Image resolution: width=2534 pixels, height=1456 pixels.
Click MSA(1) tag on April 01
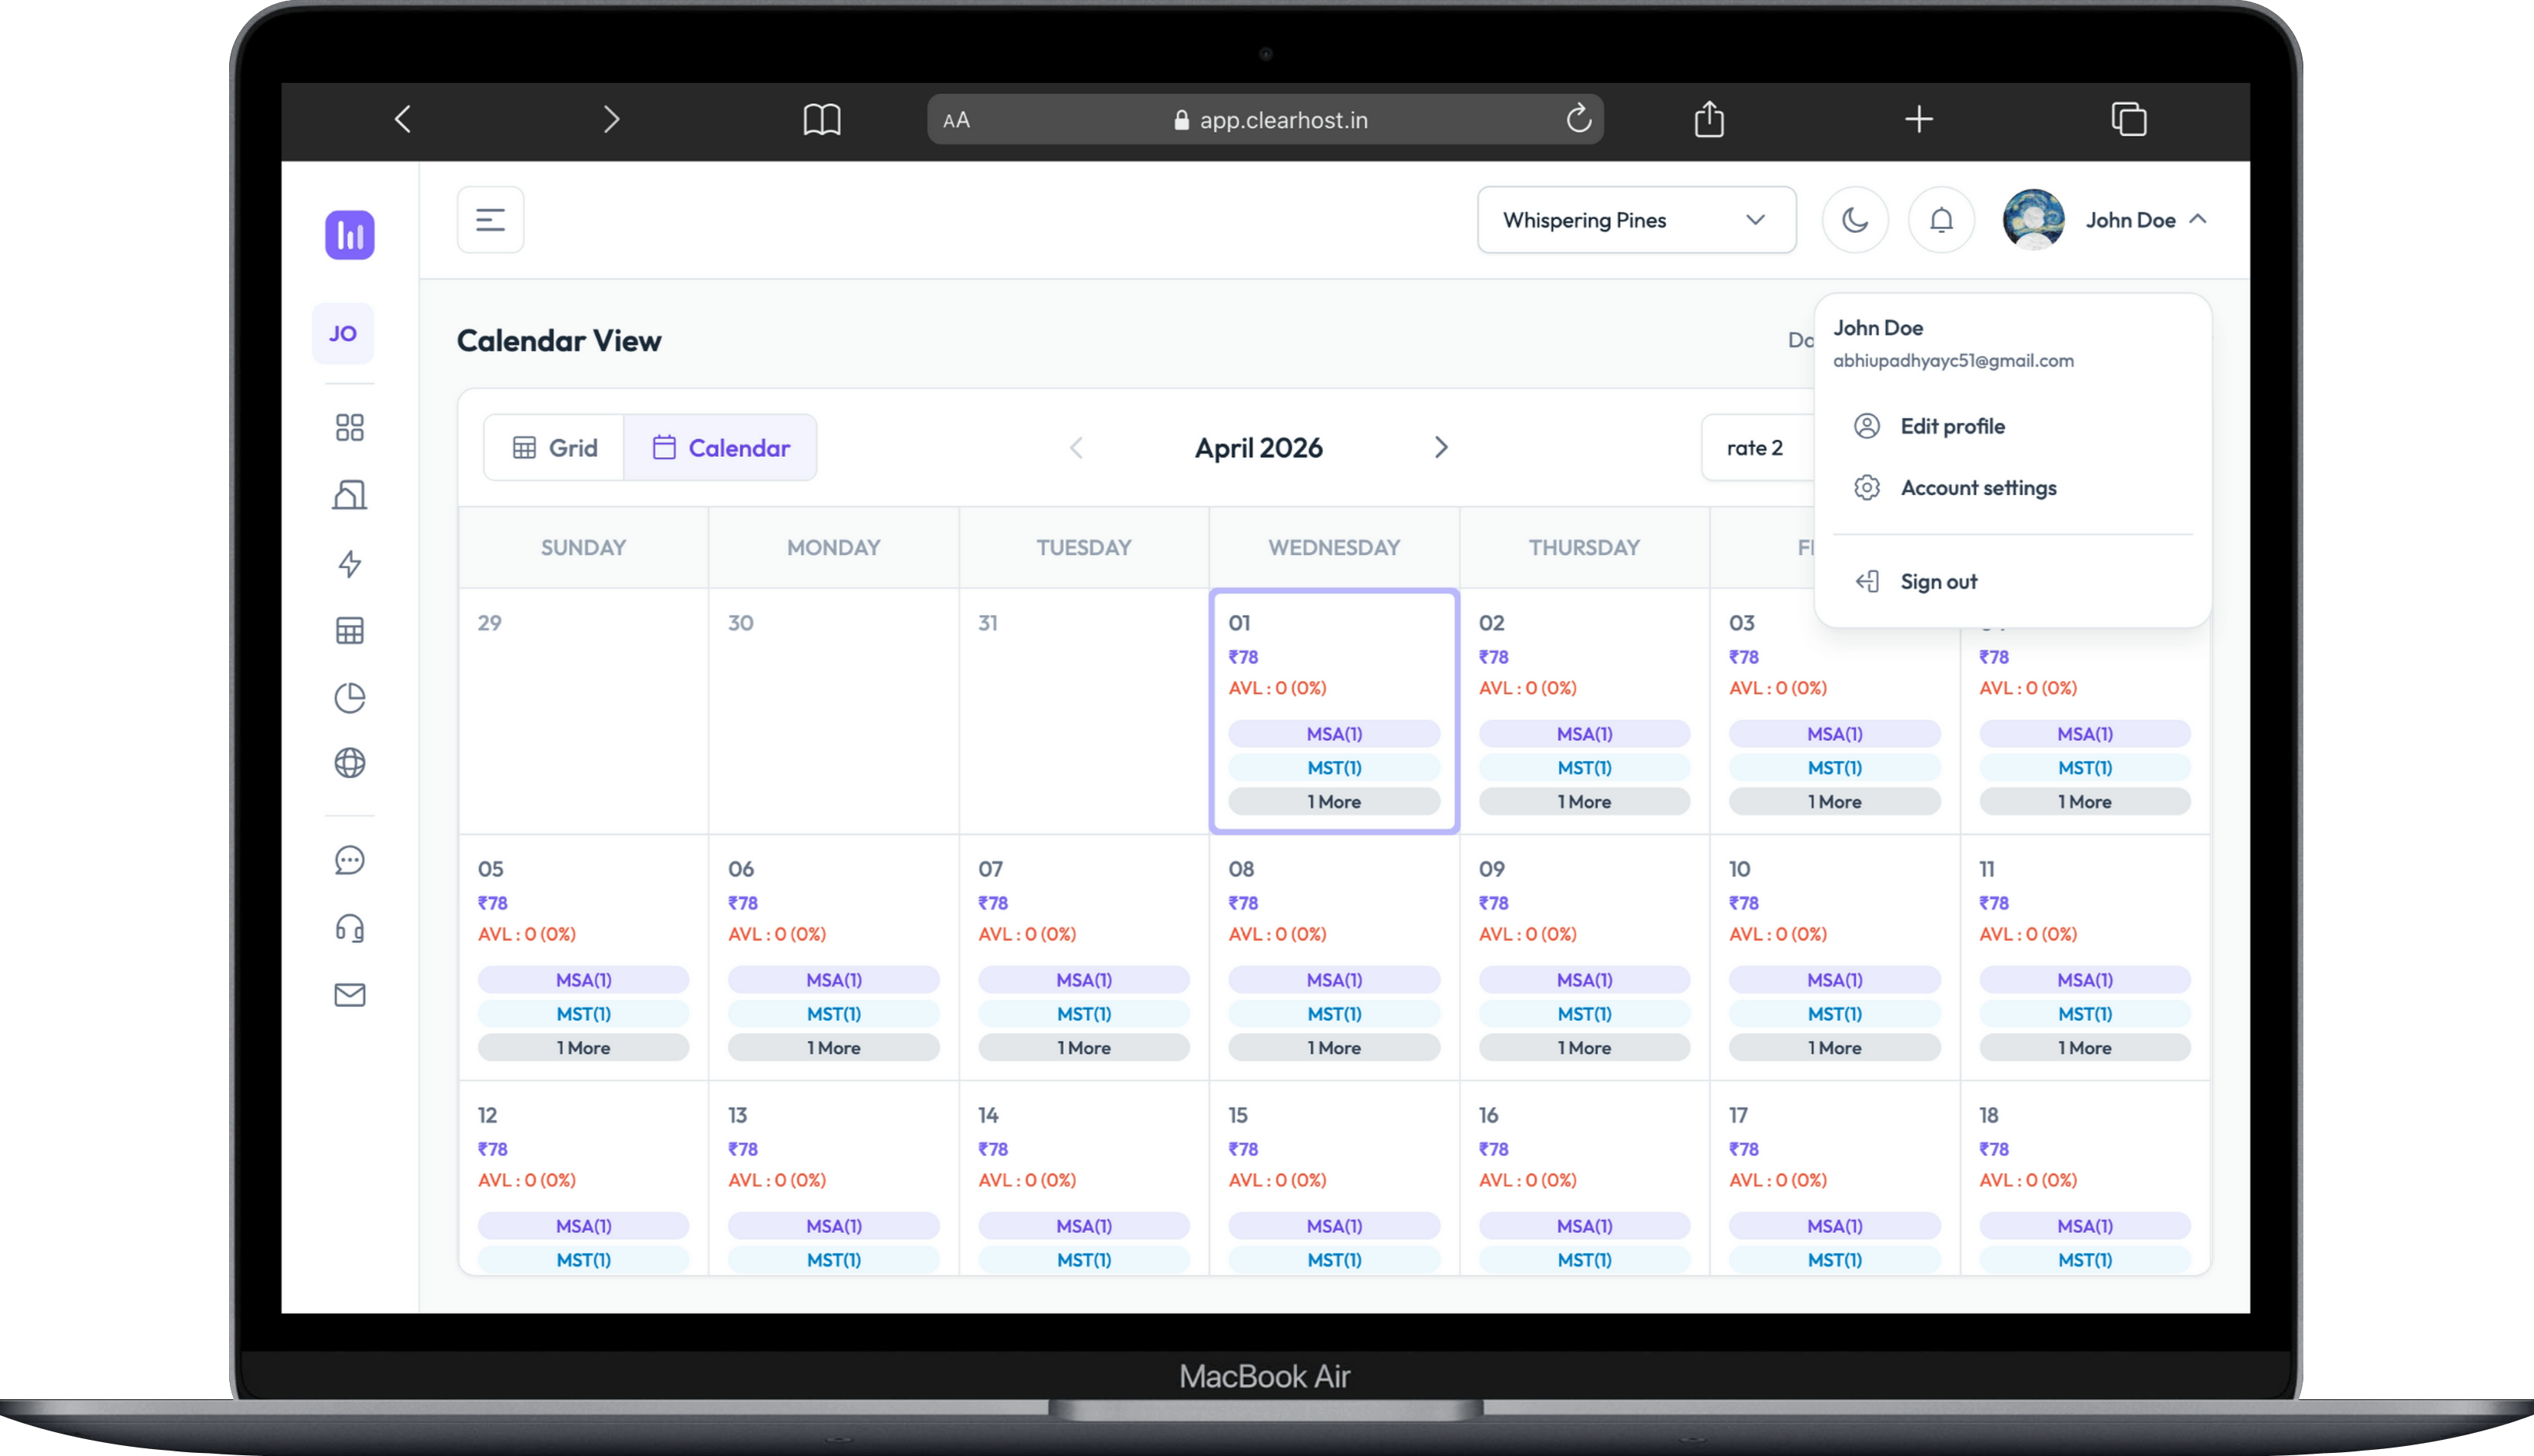tap(1334, 734)
